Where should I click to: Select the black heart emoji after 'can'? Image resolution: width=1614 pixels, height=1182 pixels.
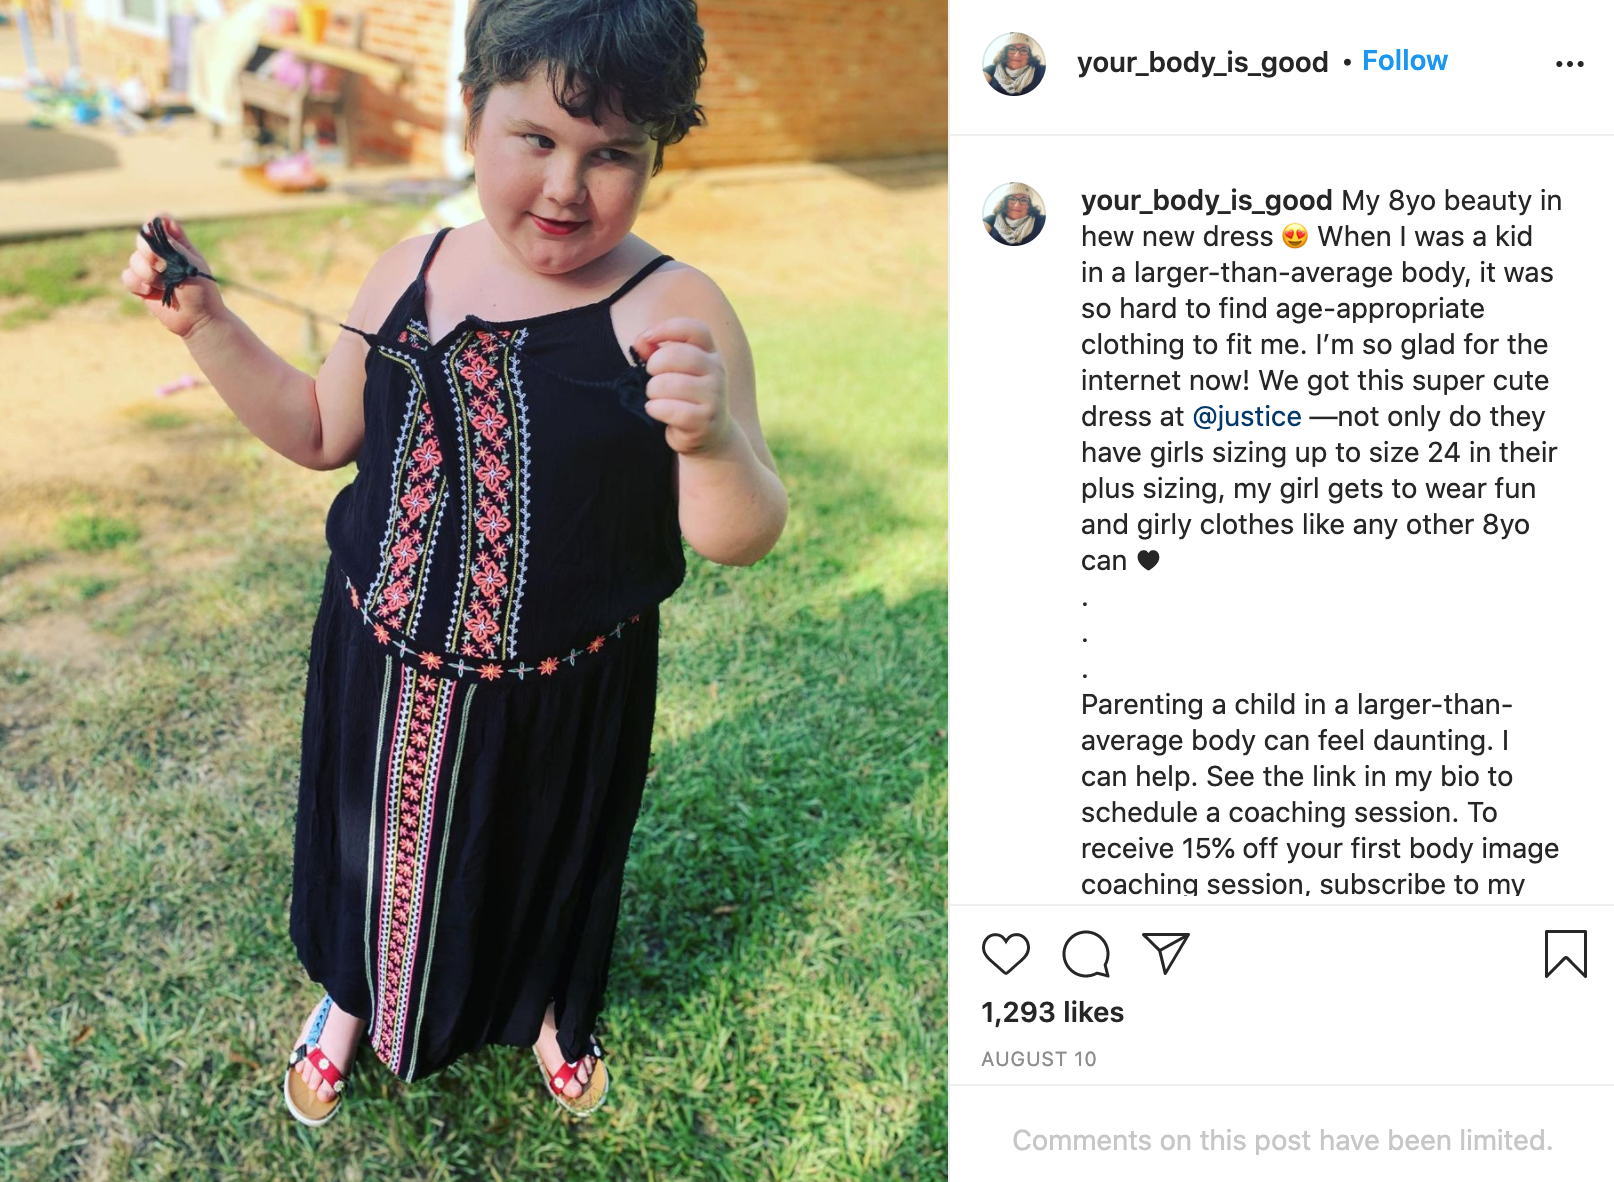(x=1148, y=560)
